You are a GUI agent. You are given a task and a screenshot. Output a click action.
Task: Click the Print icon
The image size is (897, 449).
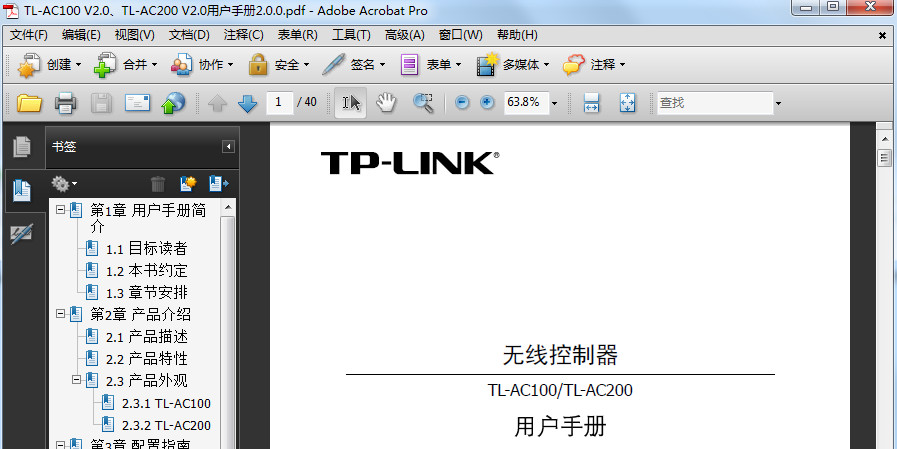click(65, 103)
